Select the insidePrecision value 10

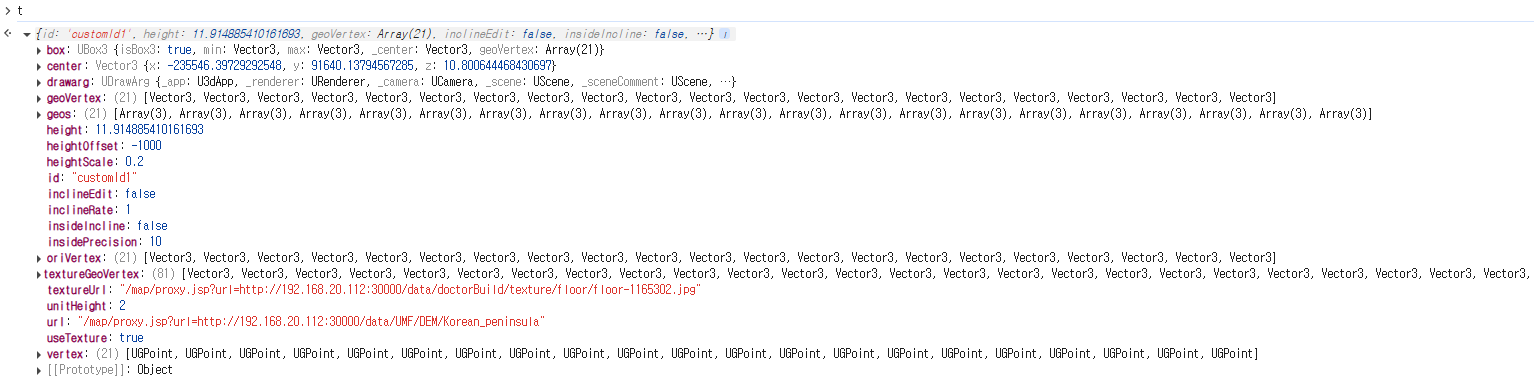(x=156, y=242)
